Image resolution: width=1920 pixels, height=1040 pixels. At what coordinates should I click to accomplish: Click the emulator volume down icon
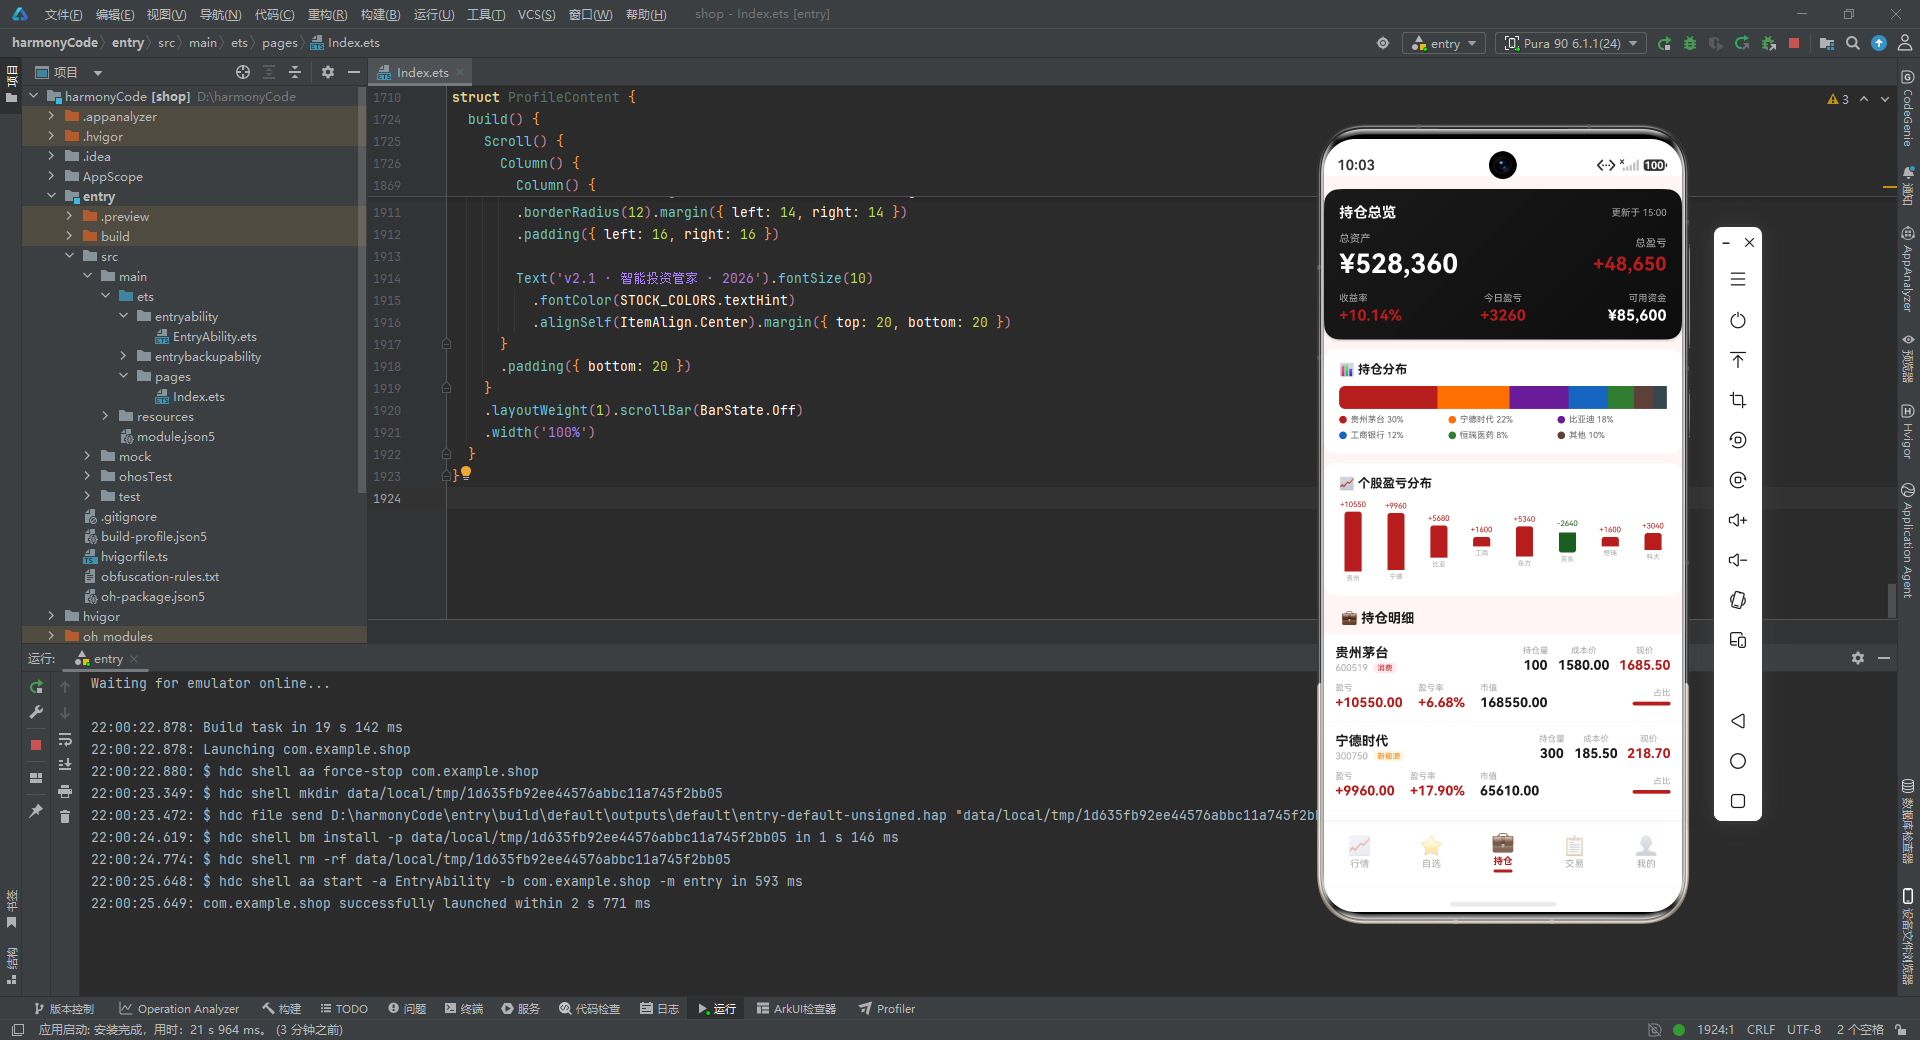(1738, 560)
